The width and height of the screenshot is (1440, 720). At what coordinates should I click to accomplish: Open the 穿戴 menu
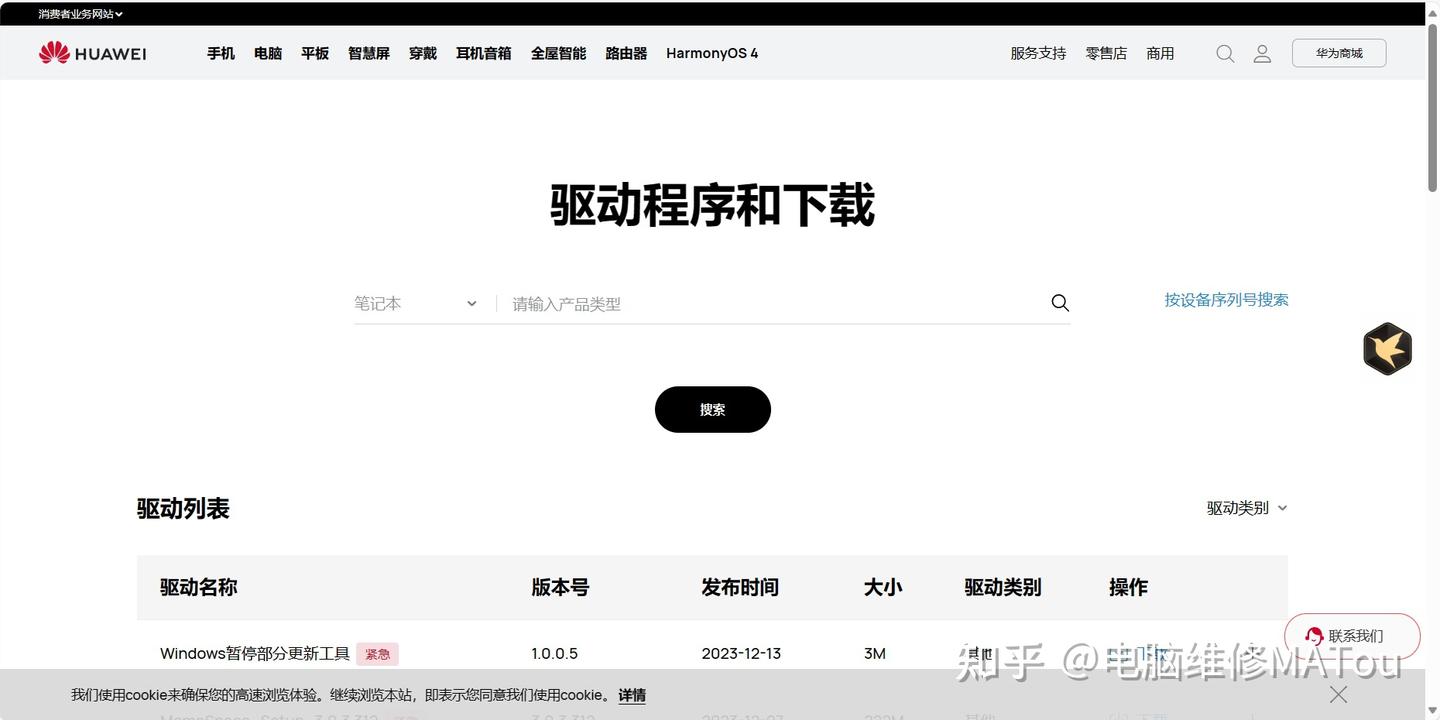click(423, 54)
